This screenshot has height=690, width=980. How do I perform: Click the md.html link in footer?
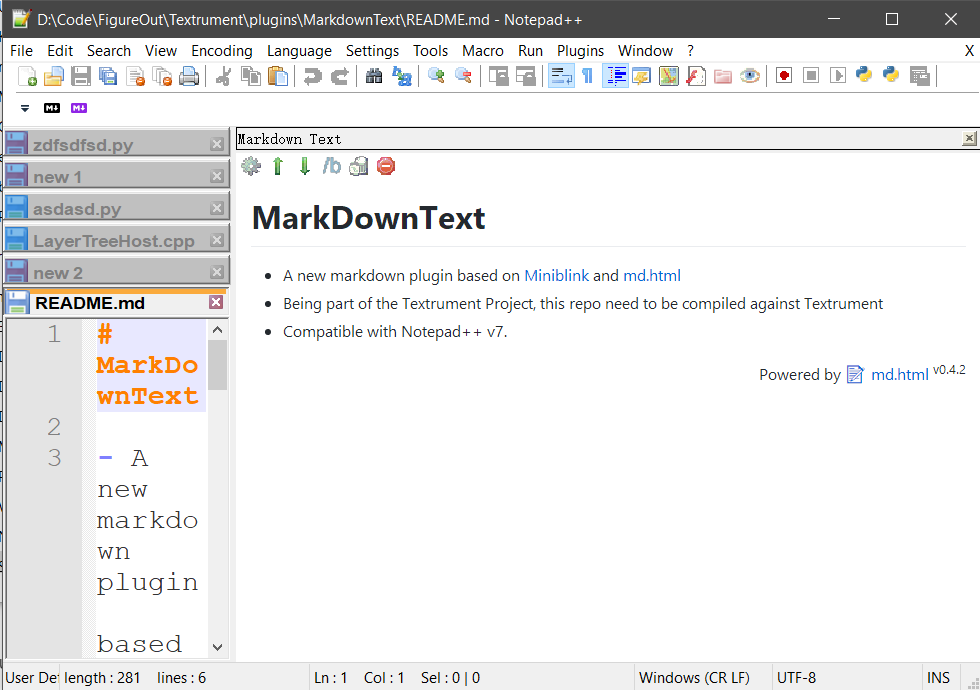899,374
